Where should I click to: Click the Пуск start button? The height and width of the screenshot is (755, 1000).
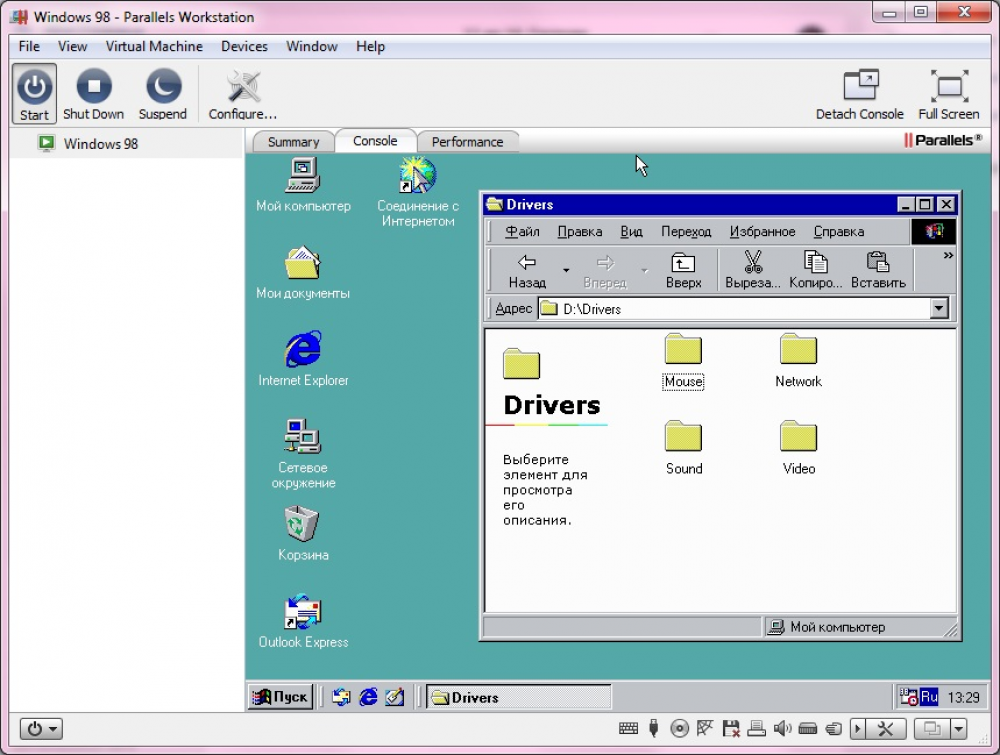pos(281,697)
